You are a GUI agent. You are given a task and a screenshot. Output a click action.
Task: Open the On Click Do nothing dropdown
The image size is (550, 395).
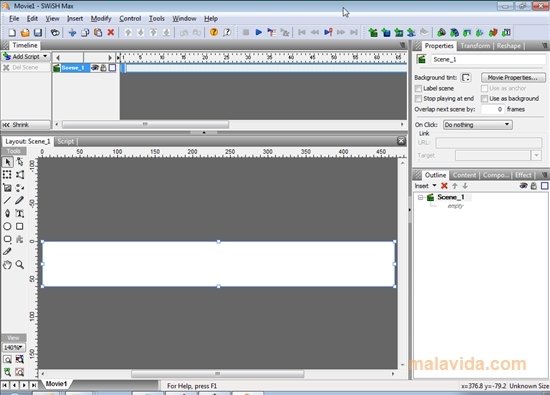(x=477, y=125)
